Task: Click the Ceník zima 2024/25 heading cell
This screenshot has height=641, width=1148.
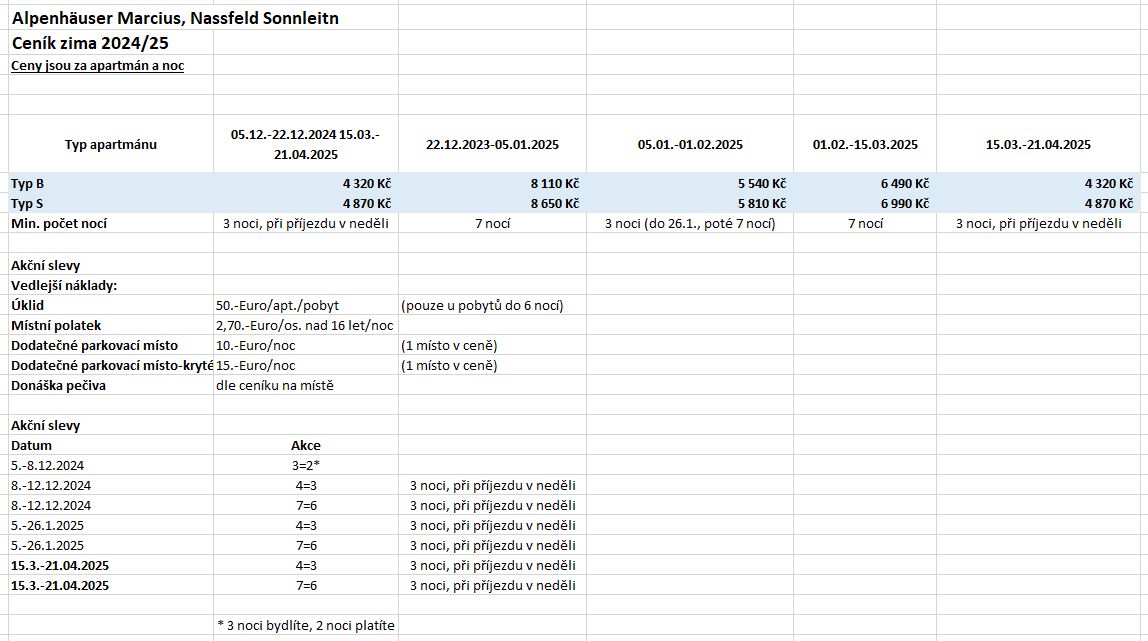Action: pos(90,43)
